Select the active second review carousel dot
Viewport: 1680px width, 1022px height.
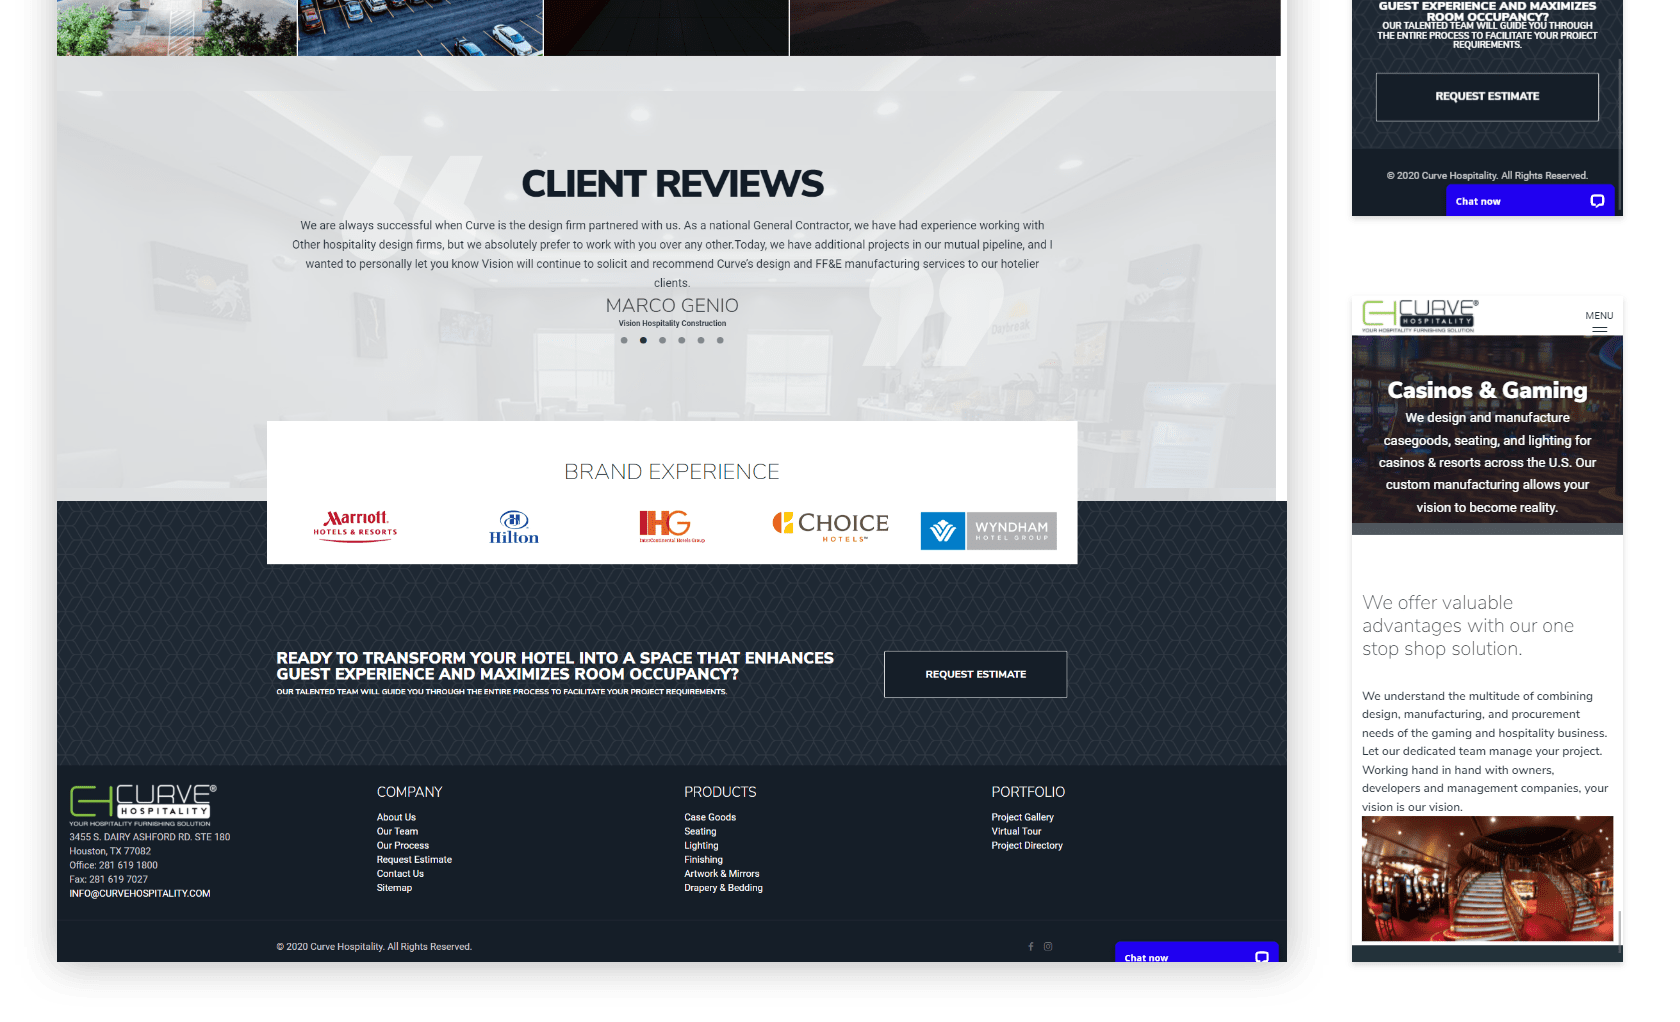[643, 340]
